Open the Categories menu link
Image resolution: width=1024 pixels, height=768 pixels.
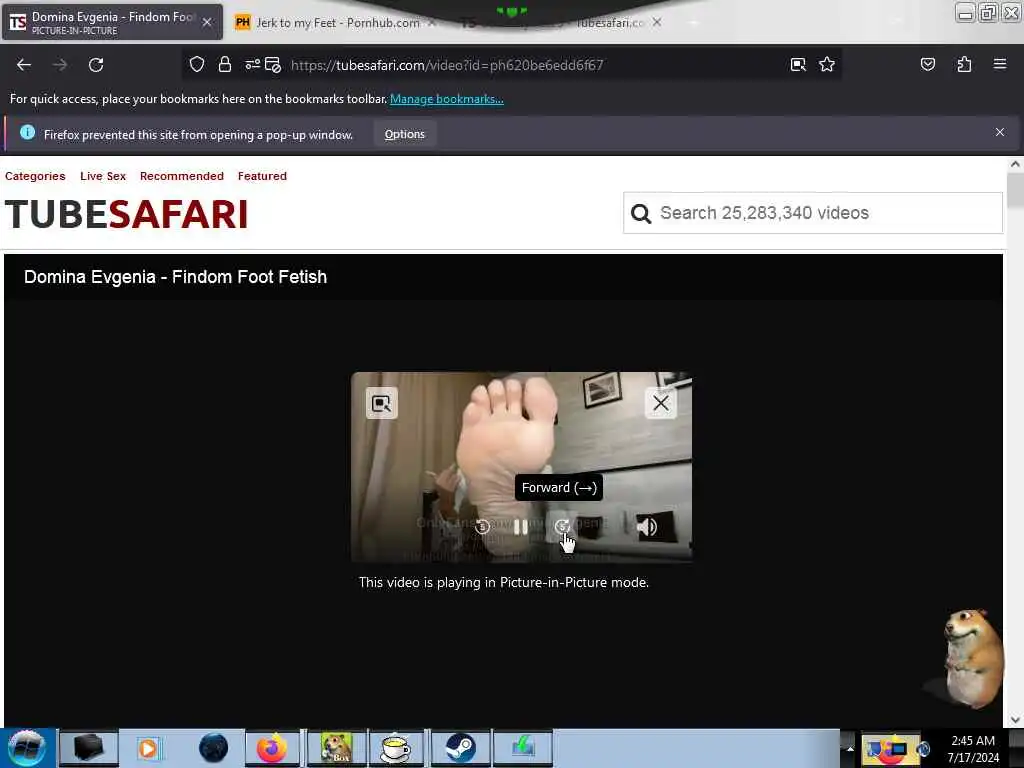(35, 176)
